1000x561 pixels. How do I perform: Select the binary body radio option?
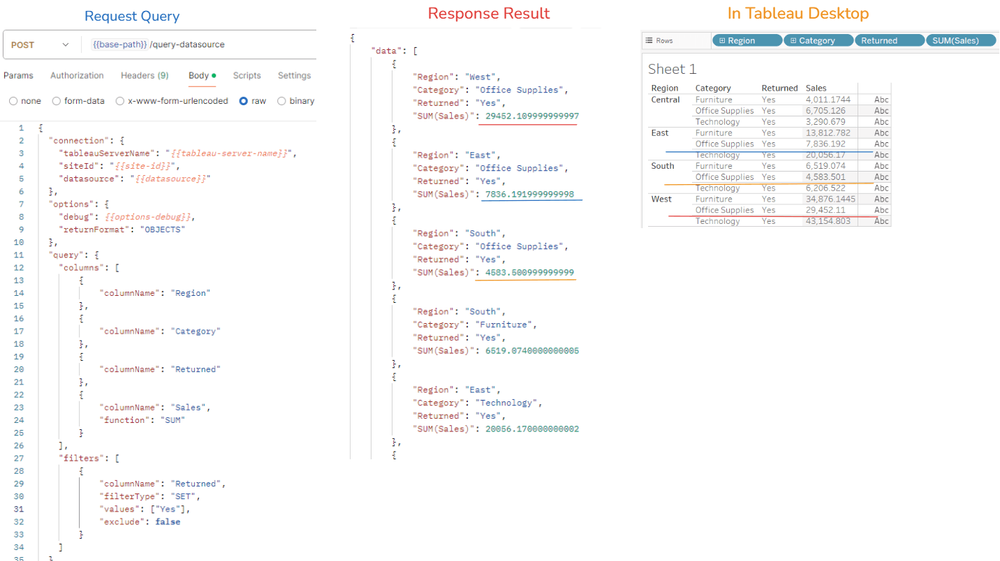tap(281, 101)
